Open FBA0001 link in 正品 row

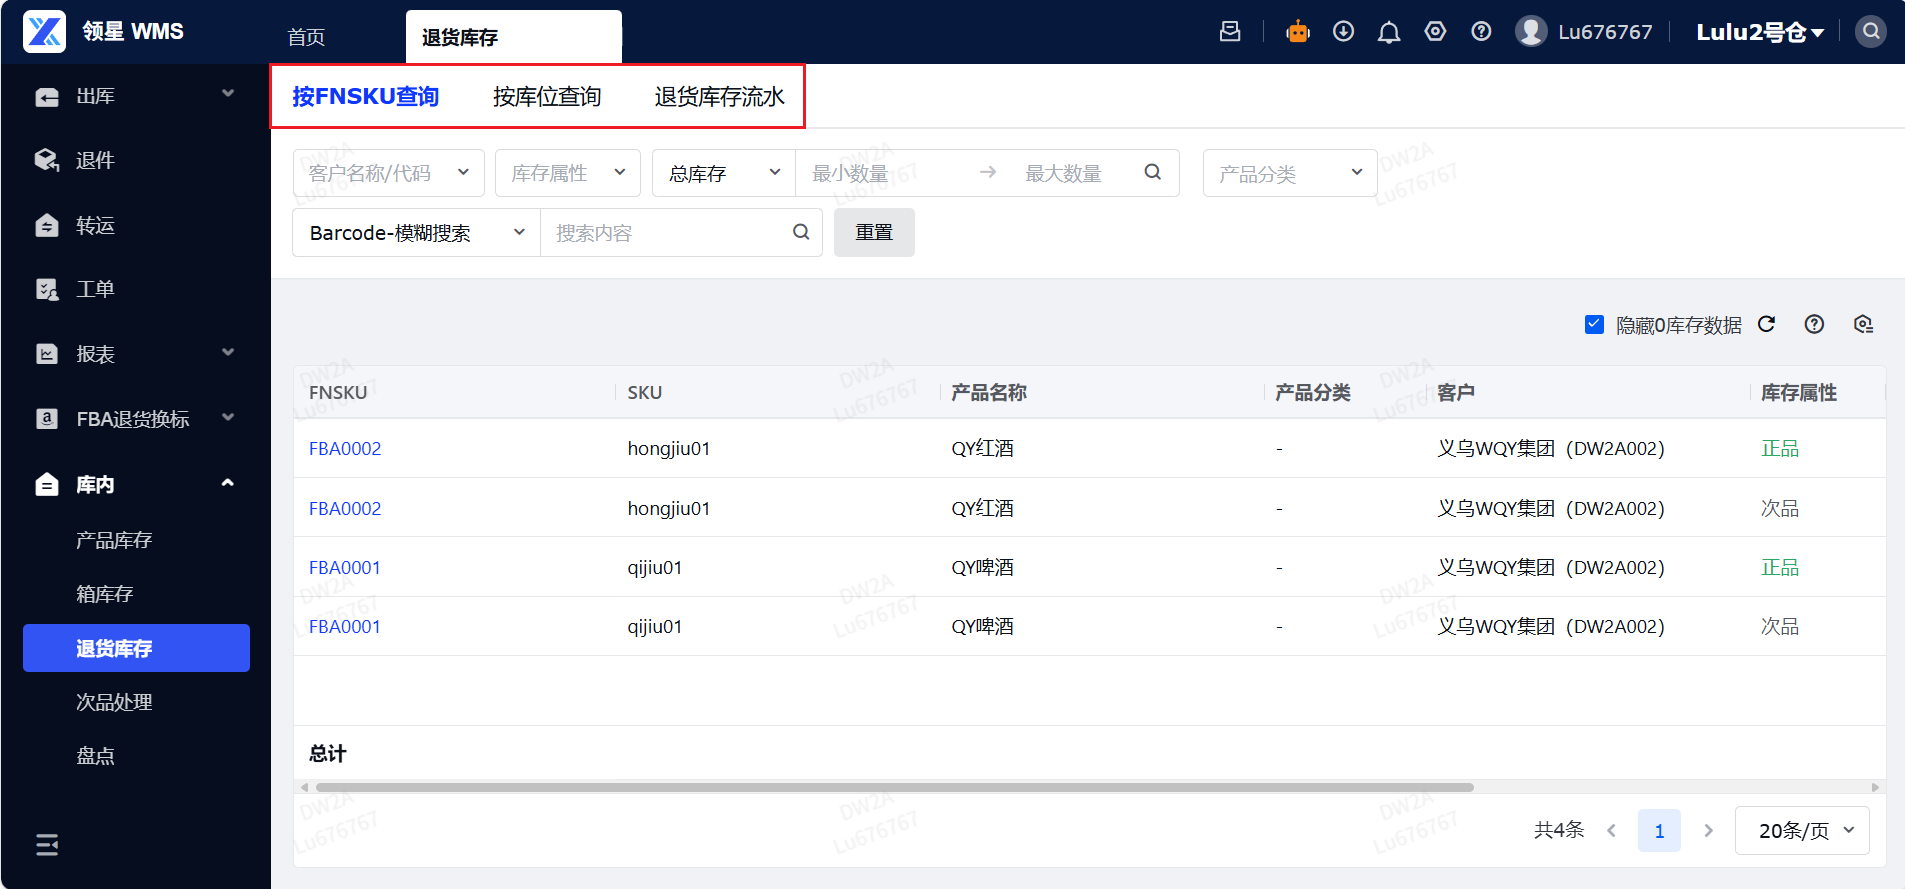tap(345, 567)
